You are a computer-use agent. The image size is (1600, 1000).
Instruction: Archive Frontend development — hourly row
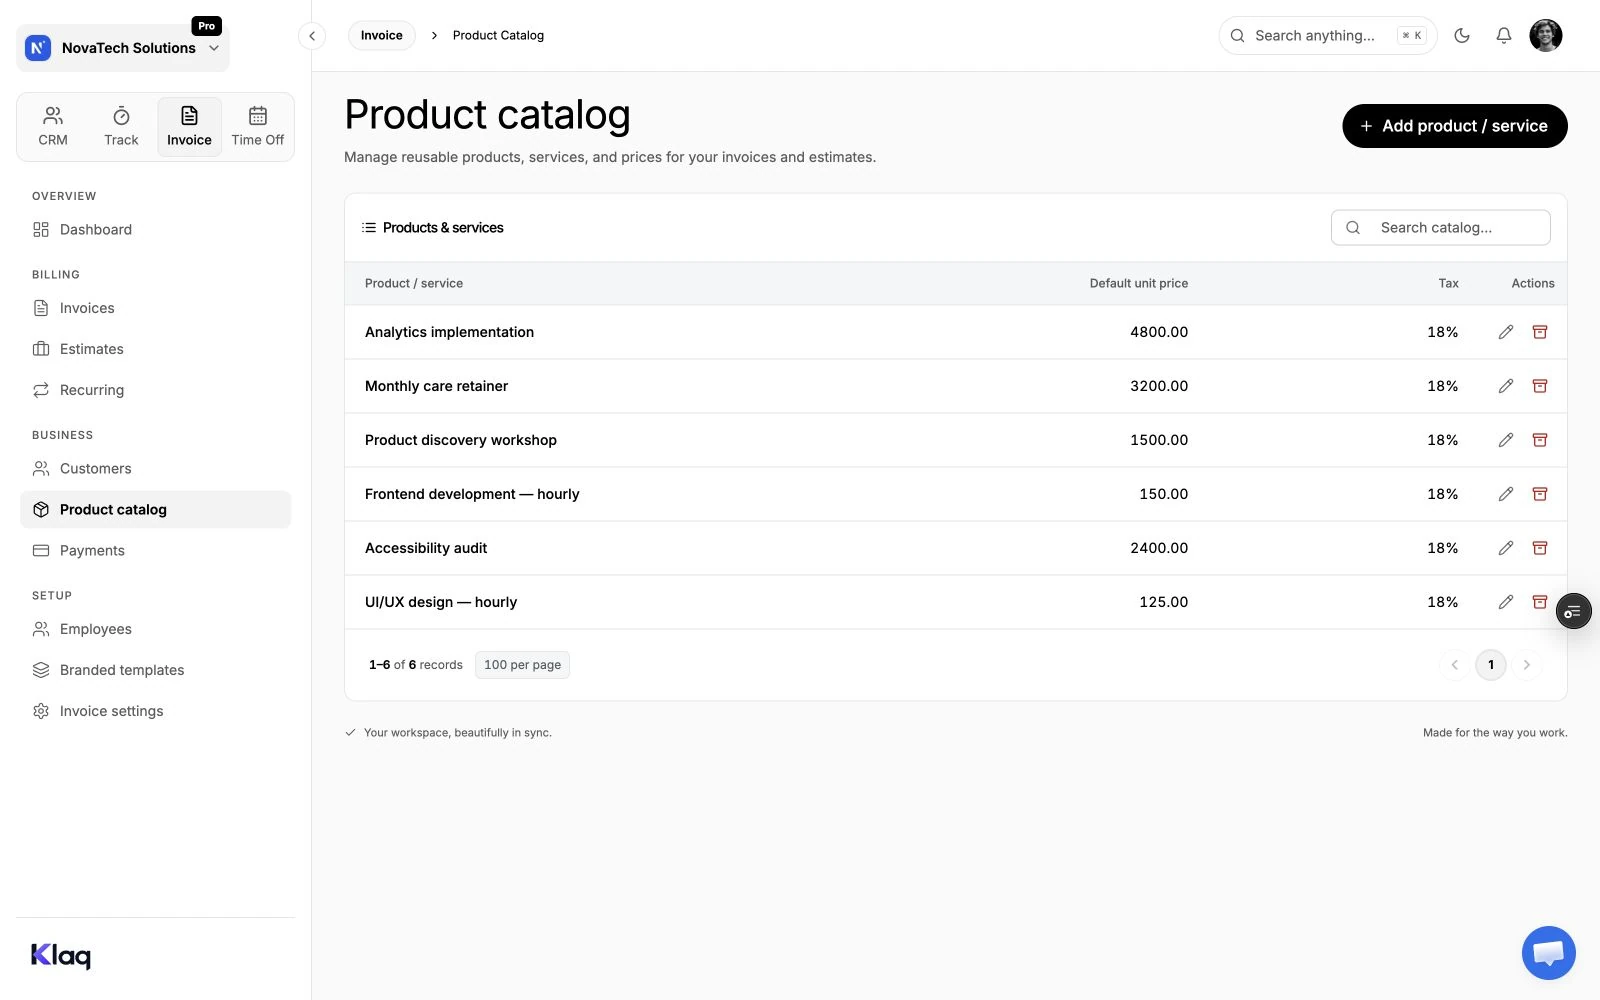pyautogui.click(x=1540, y=494)
